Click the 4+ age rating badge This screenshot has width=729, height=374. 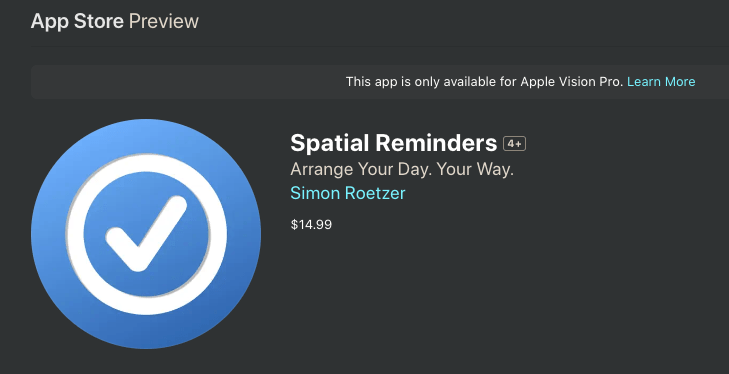point(514,144)
